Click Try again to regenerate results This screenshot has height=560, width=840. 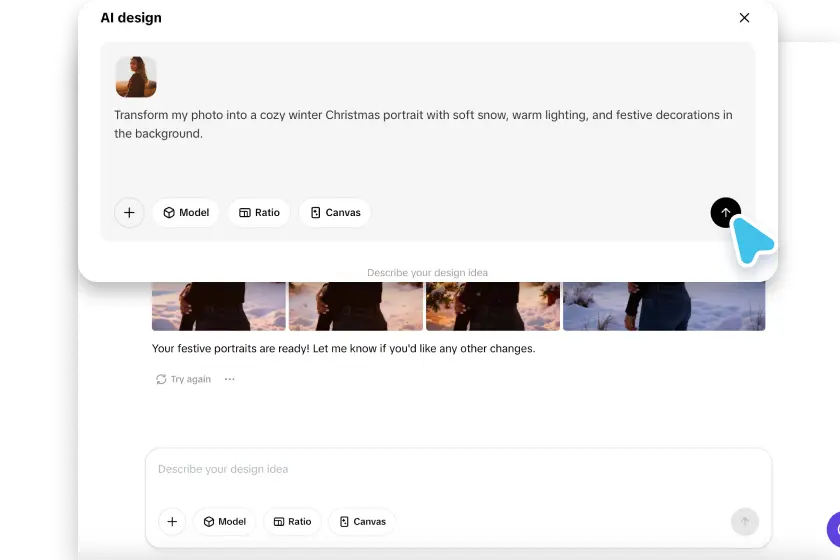tap(184, 380)
